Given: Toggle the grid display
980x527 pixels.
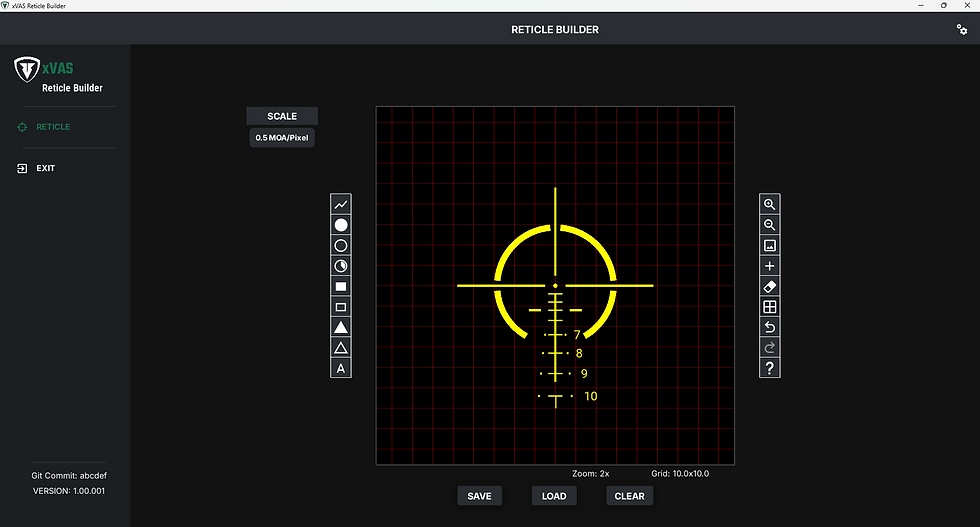Looking at the screenshot, I should (x=769, y=307).
